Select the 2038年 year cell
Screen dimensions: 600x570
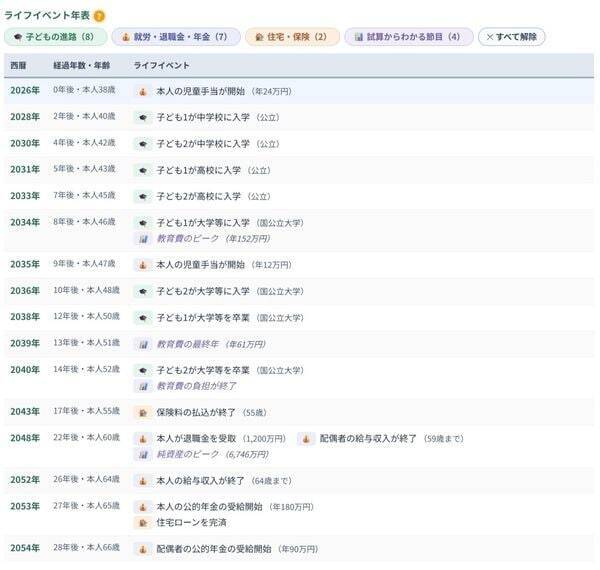click(x=25, y=317)
